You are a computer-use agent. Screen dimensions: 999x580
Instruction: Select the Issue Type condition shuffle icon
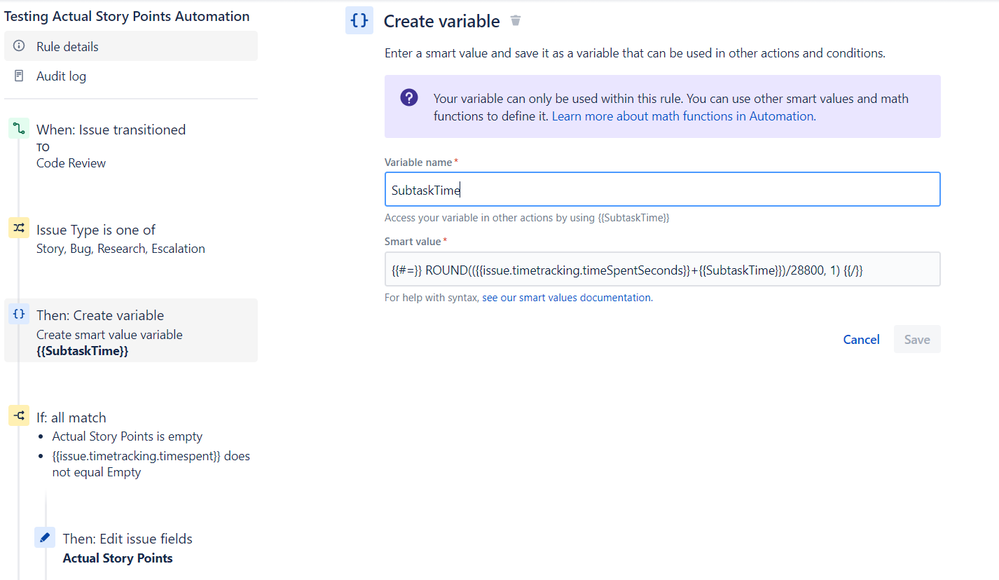coord(18,228)
